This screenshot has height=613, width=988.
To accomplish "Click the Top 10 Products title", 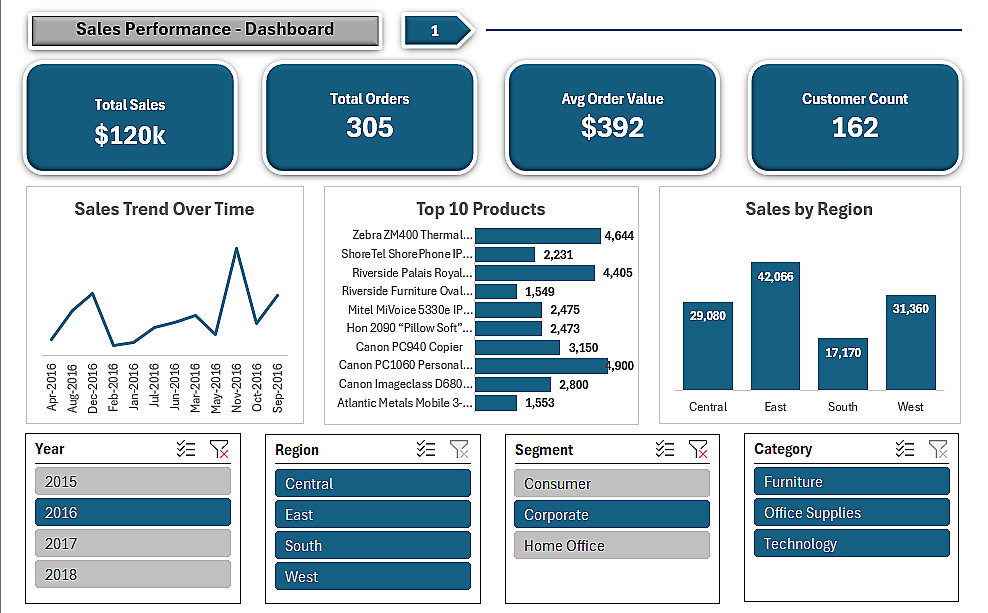I will tap(481, 209).
